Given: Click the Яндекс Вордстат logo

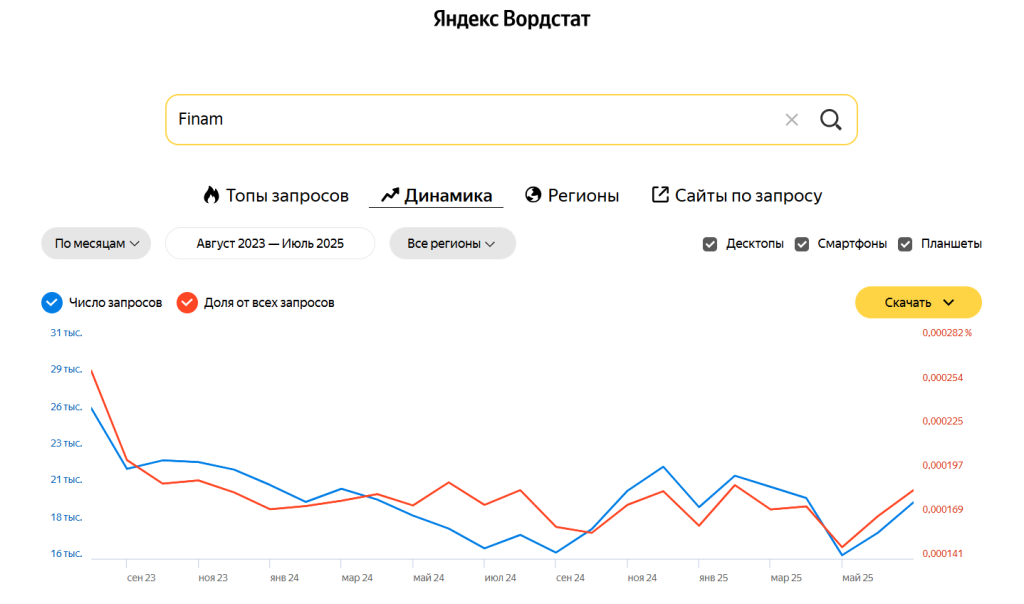Looking at the screenshot, I should (x=511, y=19).
